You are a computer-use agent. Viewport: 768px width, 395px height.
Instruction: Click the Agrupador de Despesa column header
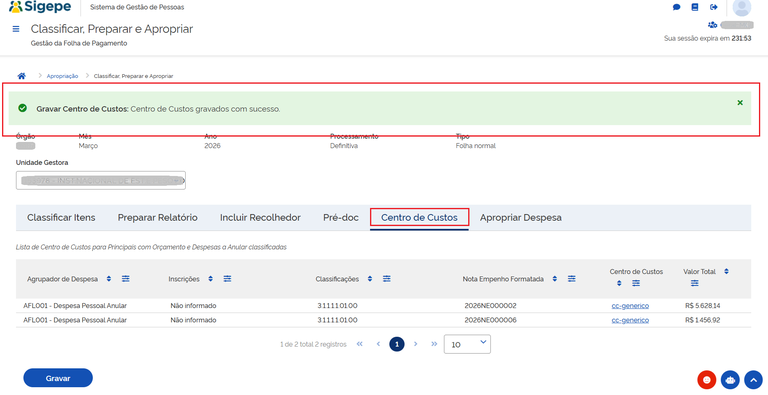[x=62, y=279]
